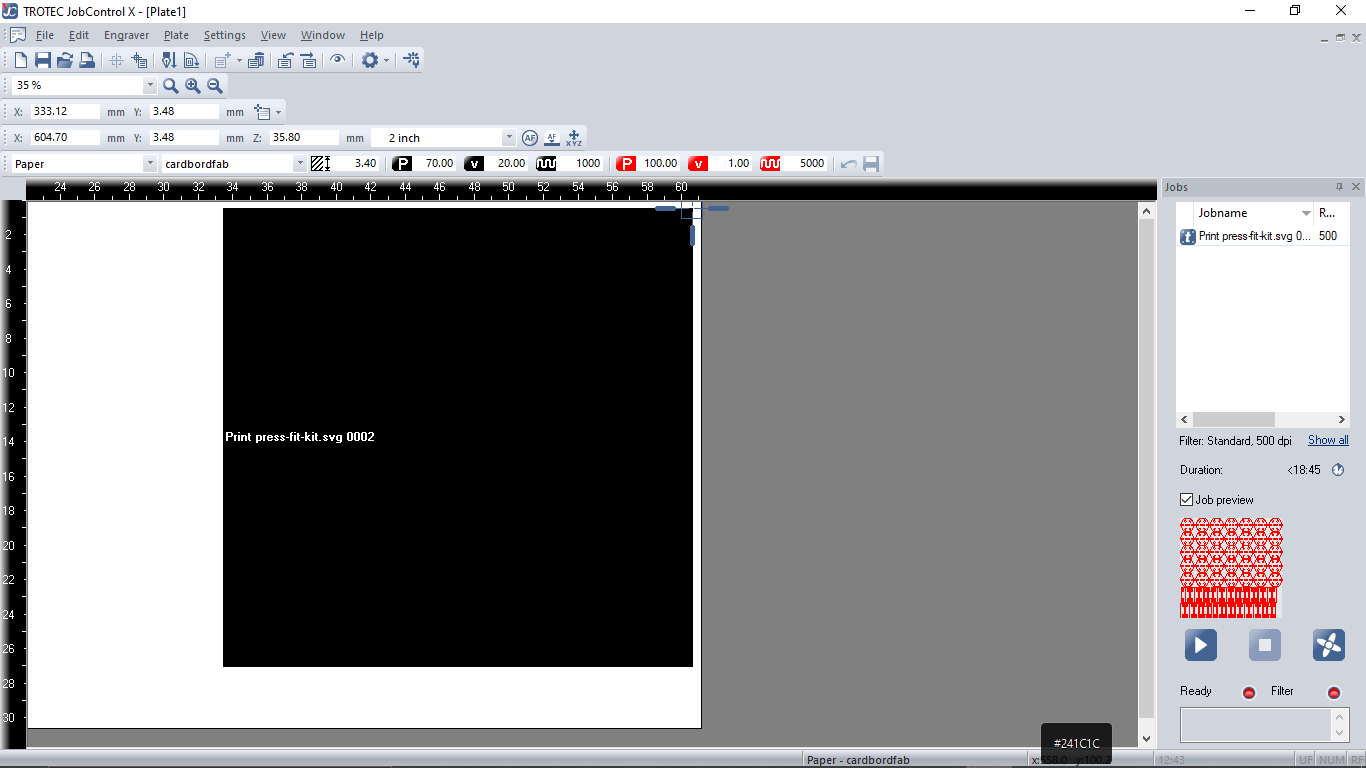Click the circular AF autofocus icon
Image resolution: width=1366 pixels, height=768 pixels.
pos(530,138)
